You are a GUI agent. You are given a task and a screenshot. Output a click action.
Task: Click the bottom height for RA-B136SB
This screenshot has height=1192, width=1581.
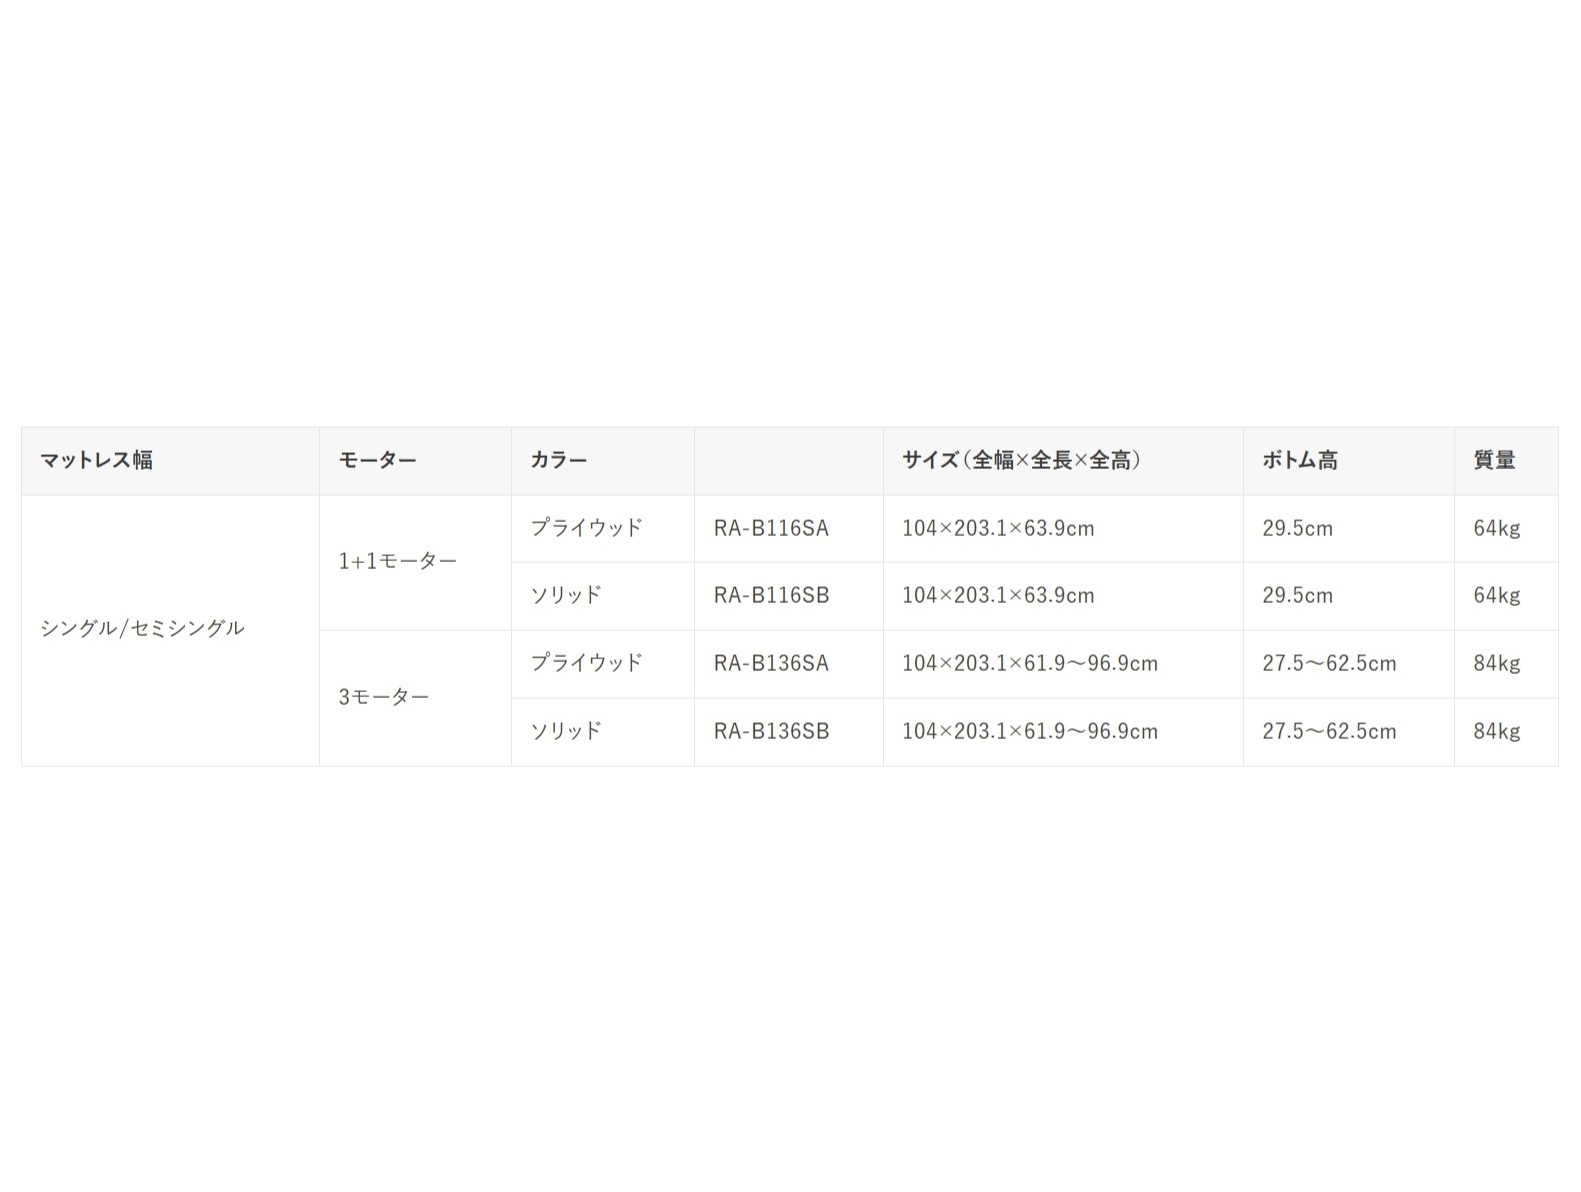1329,731
